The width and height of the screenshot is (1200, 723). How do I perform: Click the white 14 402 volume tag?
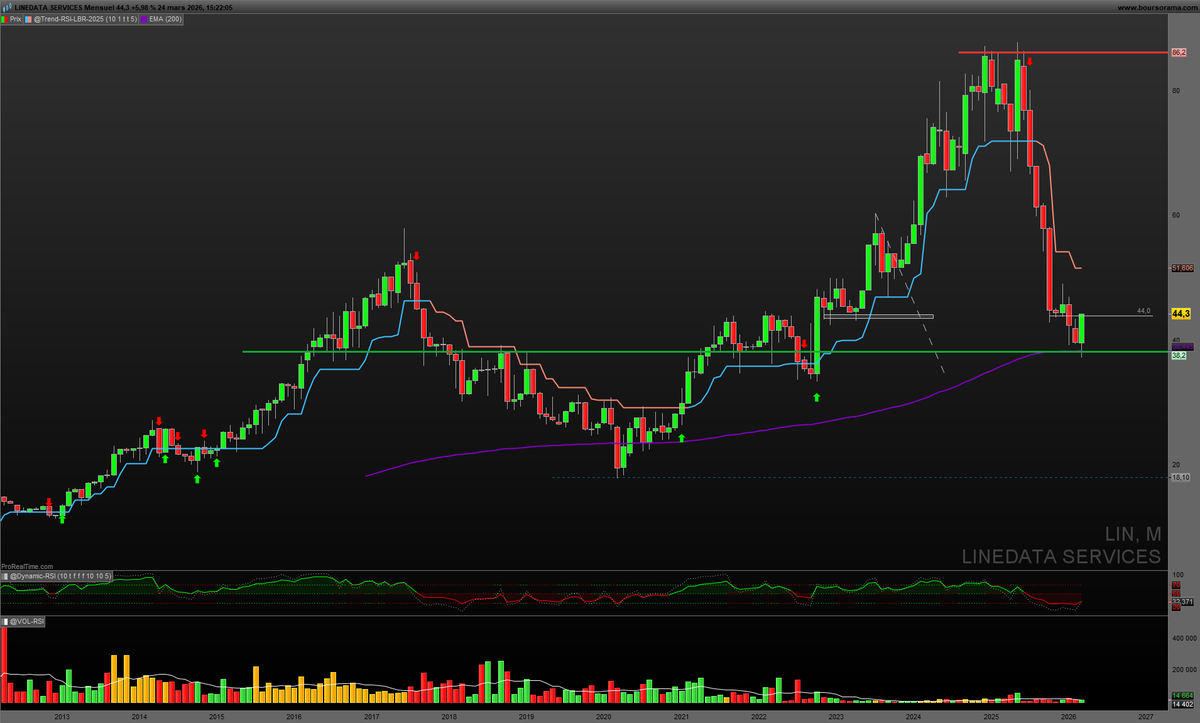pos(1183,705)
